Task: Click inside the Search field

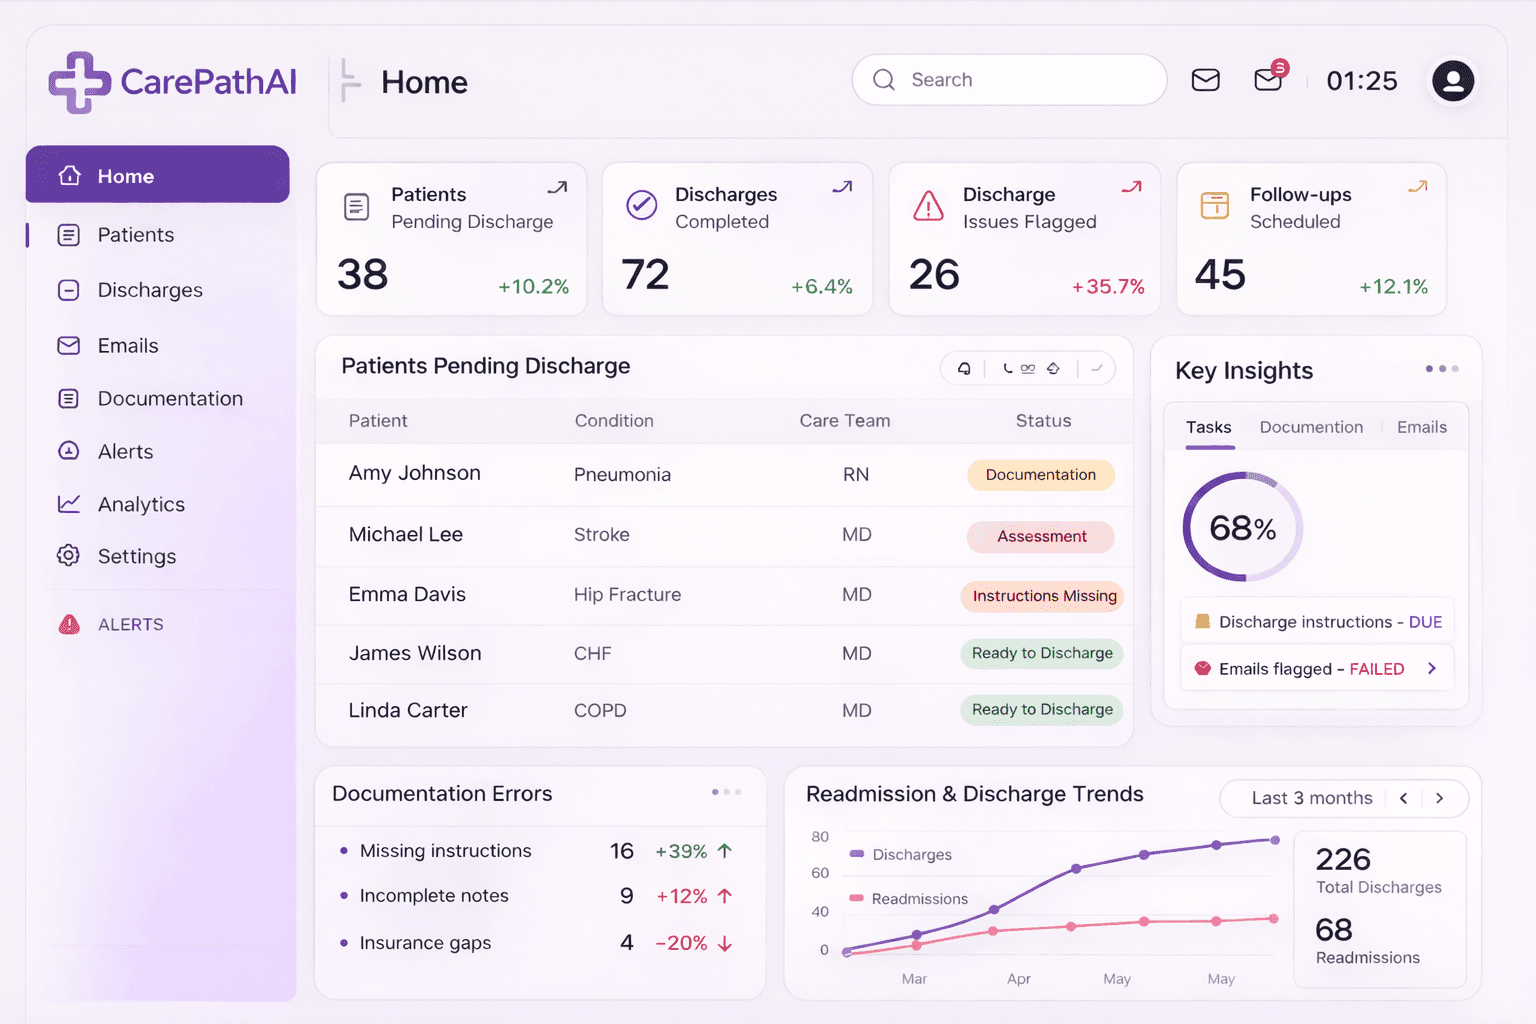Action: click(x=1008, y=80)
